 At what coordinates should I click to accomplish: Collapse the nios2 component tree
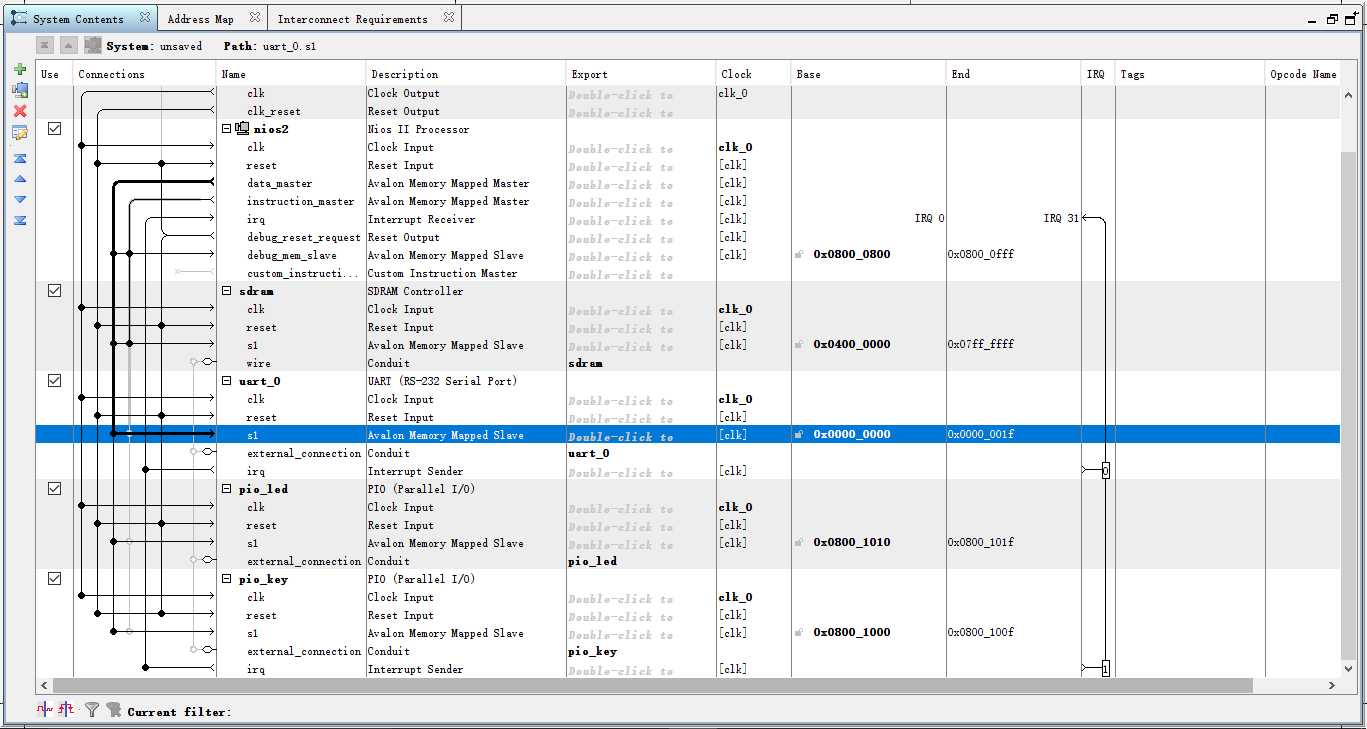click(x=227, y=129)
